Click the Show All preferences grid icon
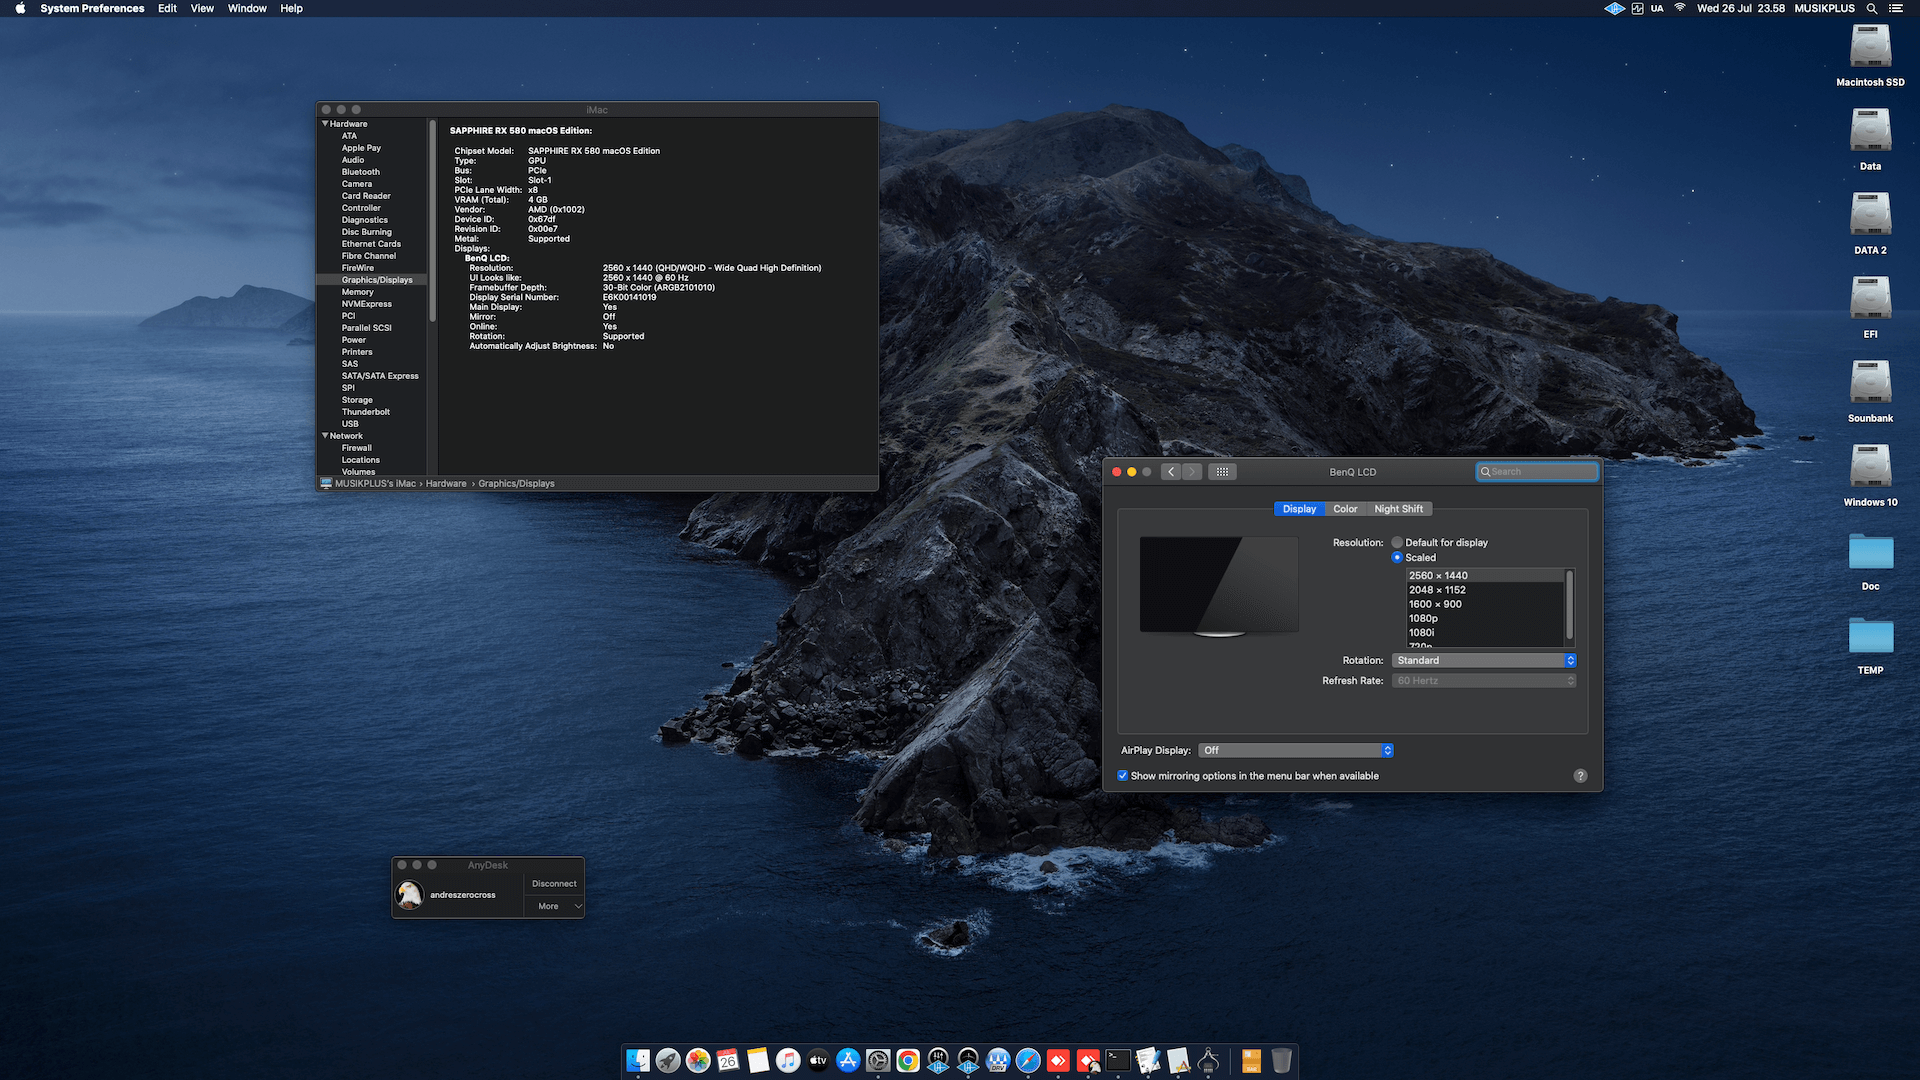 (1222, 471)
